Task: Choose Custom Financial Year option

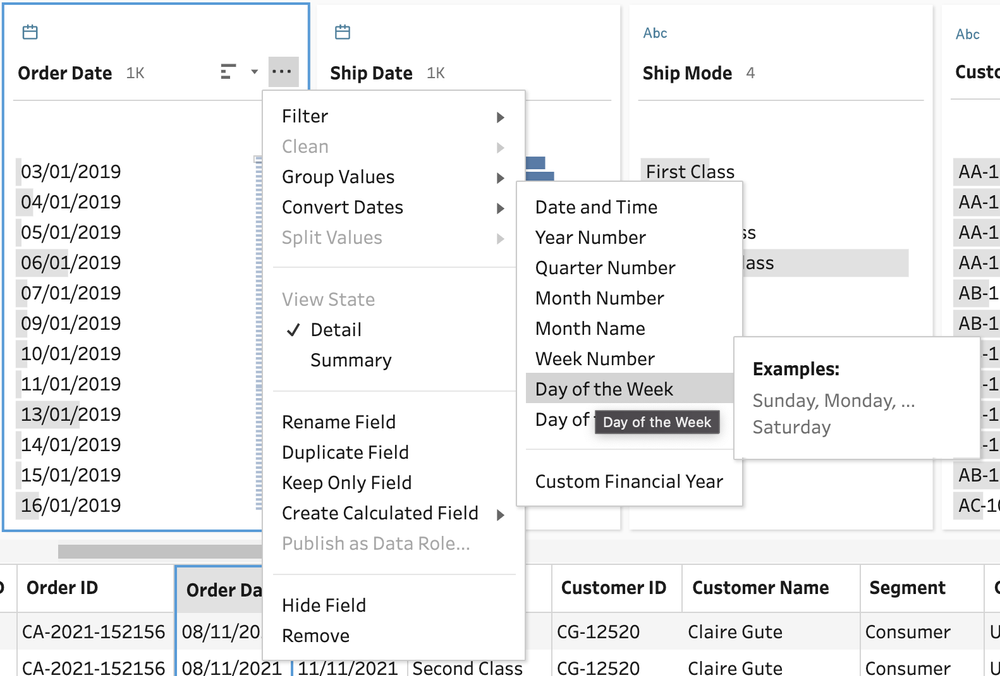Action: click(x=628, y=481)
